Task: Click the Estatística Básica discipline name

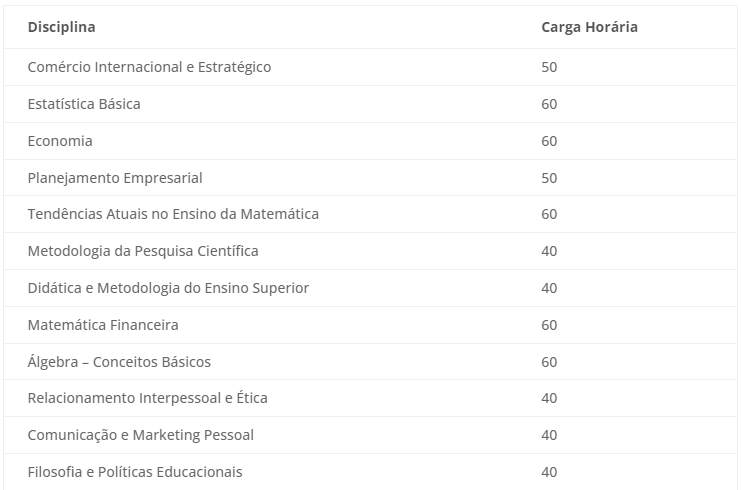Action: (x=84, y=104)
